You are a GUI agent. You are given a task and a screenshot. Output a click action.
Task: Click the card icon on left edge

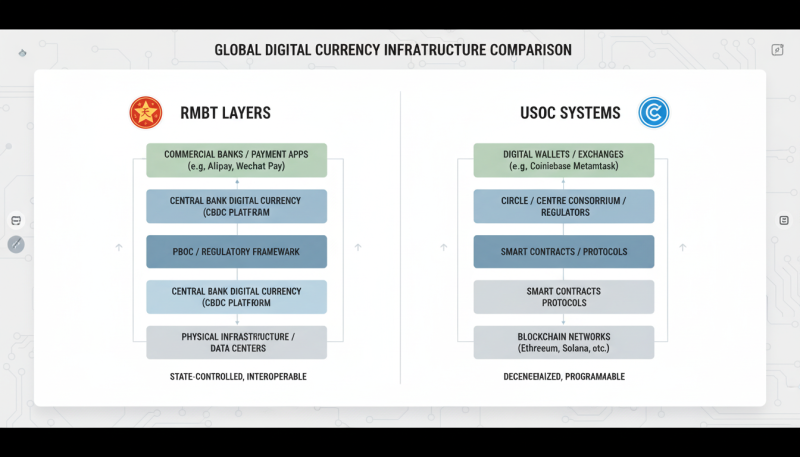click(16, 220)
